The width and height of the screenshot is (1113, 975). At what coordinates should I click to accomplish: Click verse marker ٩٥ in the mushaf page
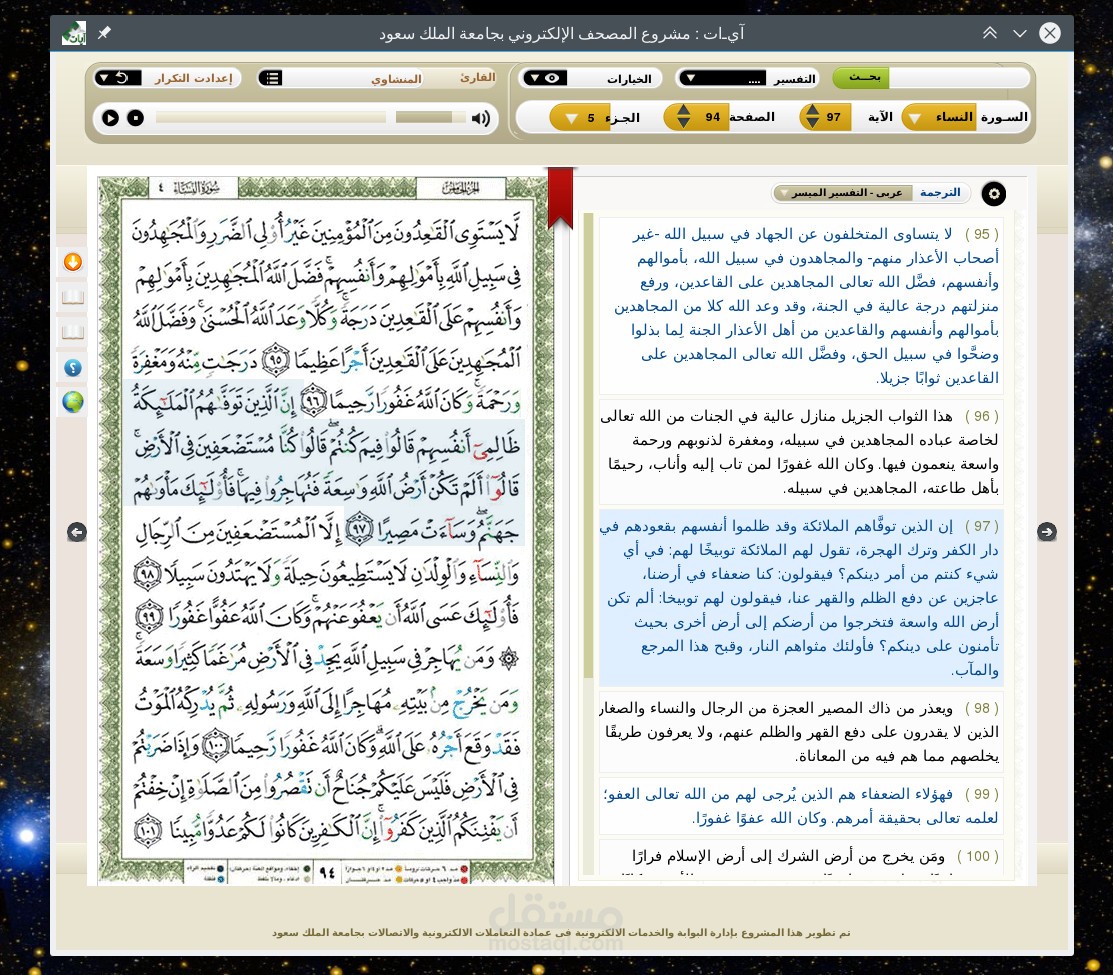[x=276, y=360]
